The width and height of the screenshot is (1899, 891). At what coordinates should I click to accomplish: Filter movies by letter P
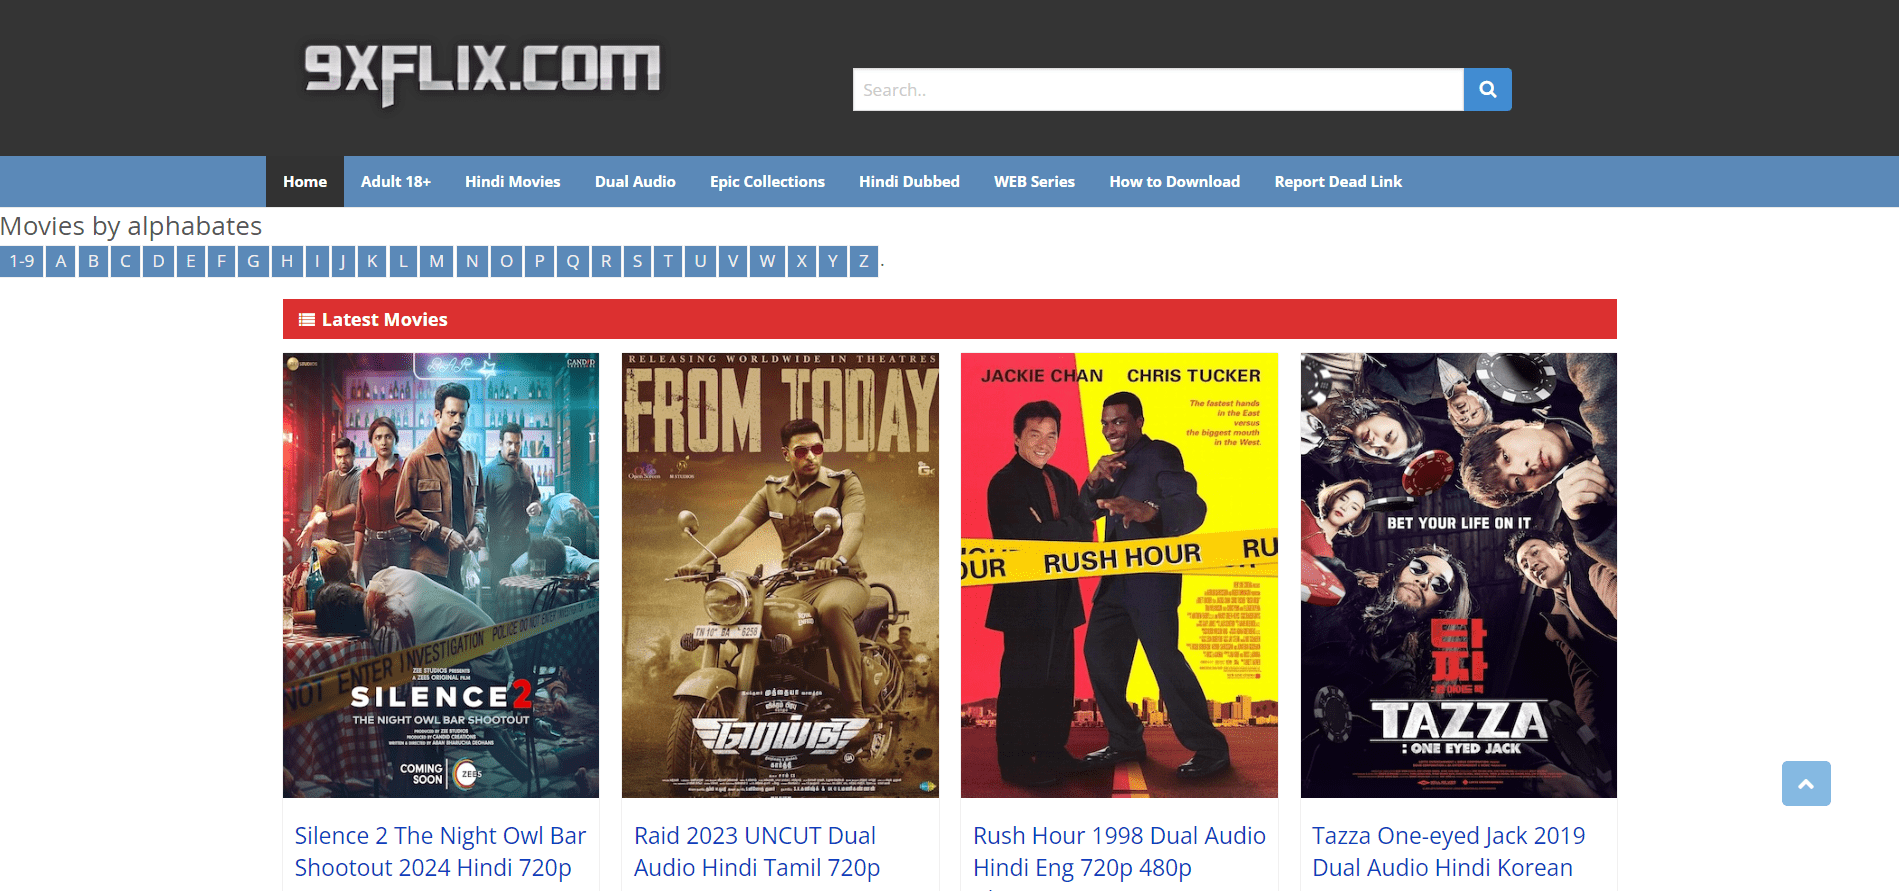[x=539, y=261]
